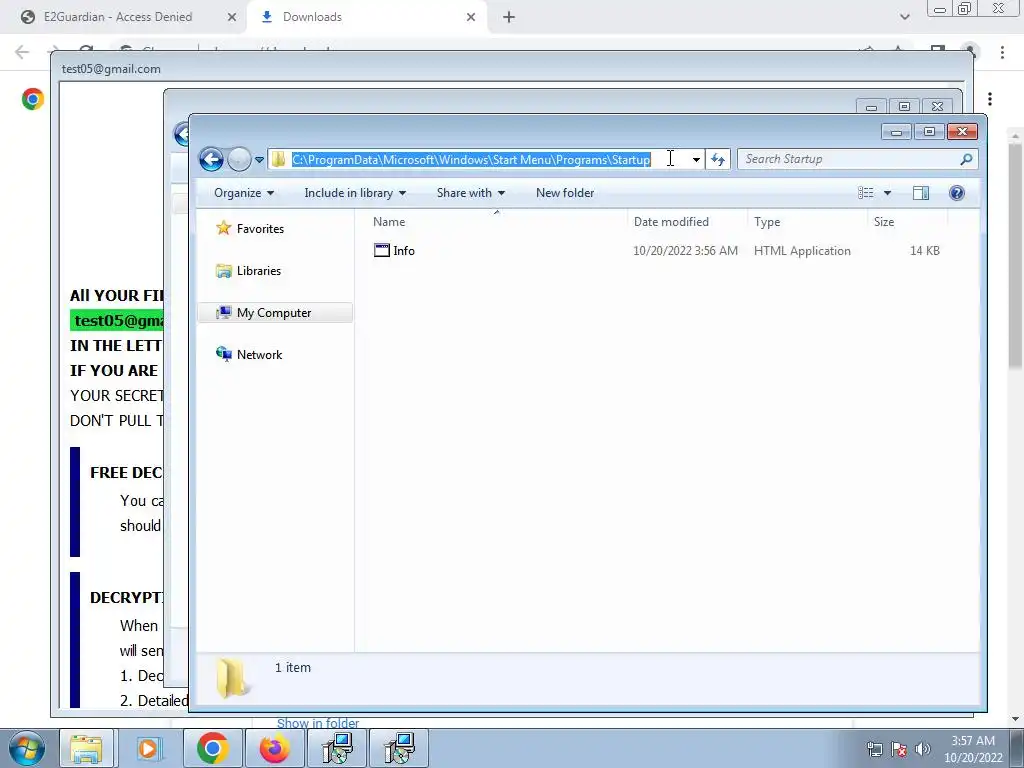
Task: Open the Organize menu
Action: [x=244, y=193]
